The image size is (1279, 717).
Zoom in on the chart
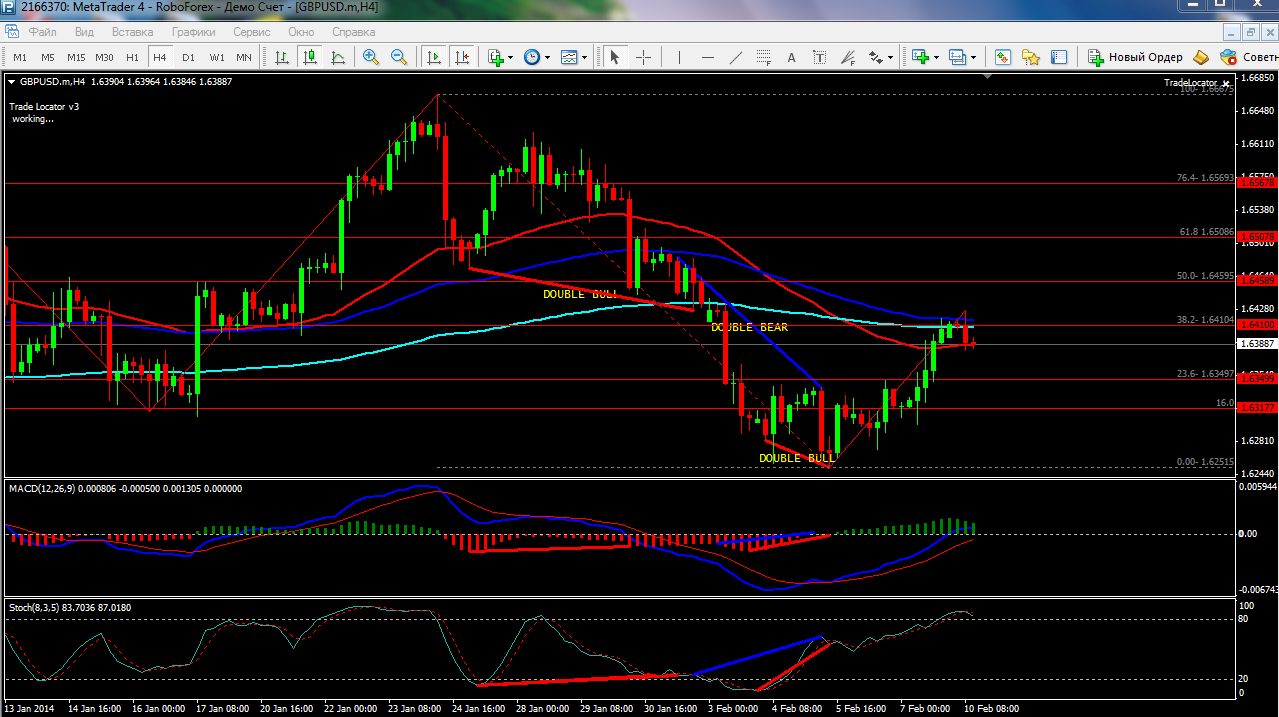[x=371, y=57]
